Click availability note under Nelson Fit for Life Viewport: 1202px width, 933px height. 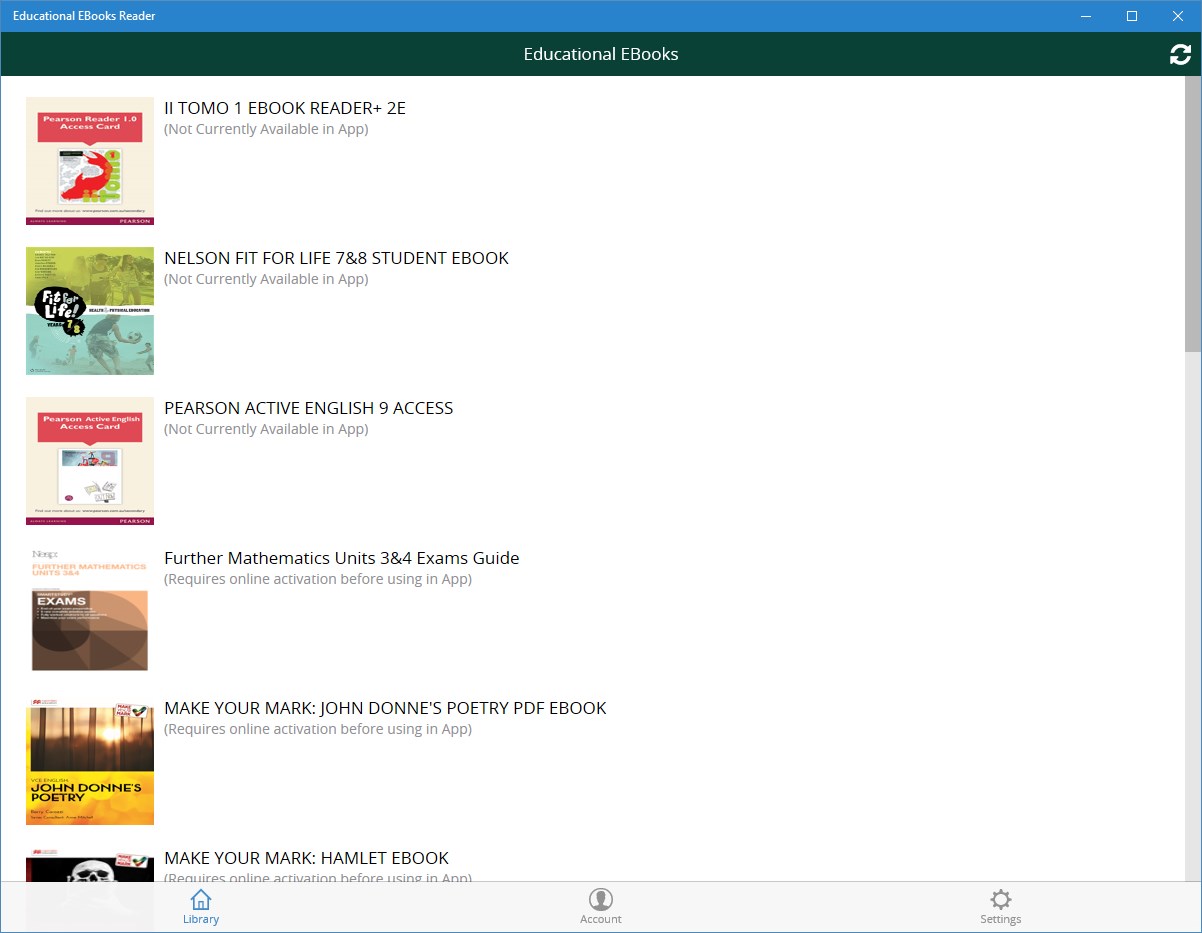pos(266,279)
